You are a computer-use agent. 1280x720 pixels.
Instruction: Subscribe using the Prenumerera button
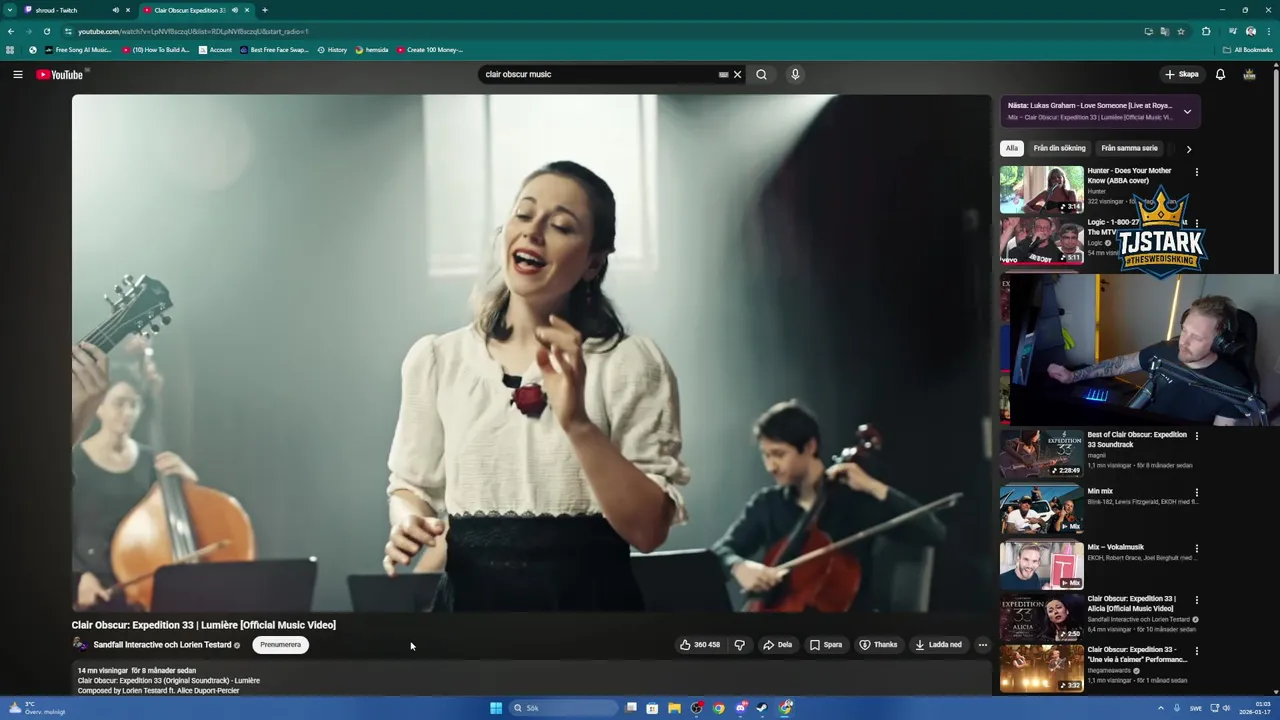coord(280,645)
